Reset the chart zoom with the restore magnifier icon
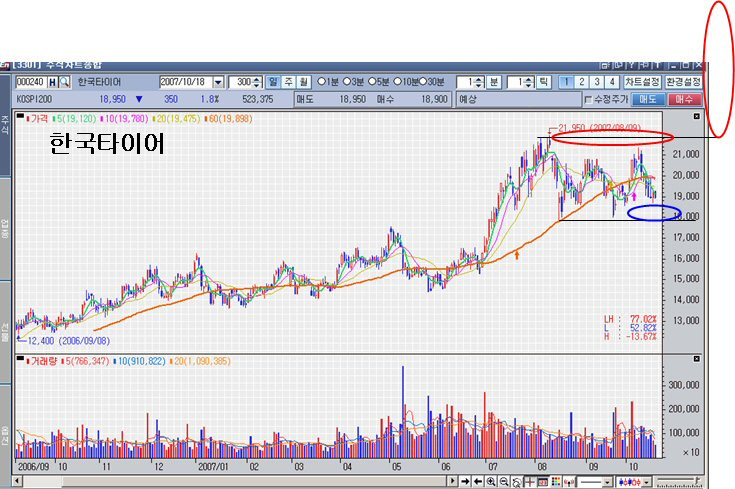The image size is (735, 489). pyautogui.click(x=517, y=482)
